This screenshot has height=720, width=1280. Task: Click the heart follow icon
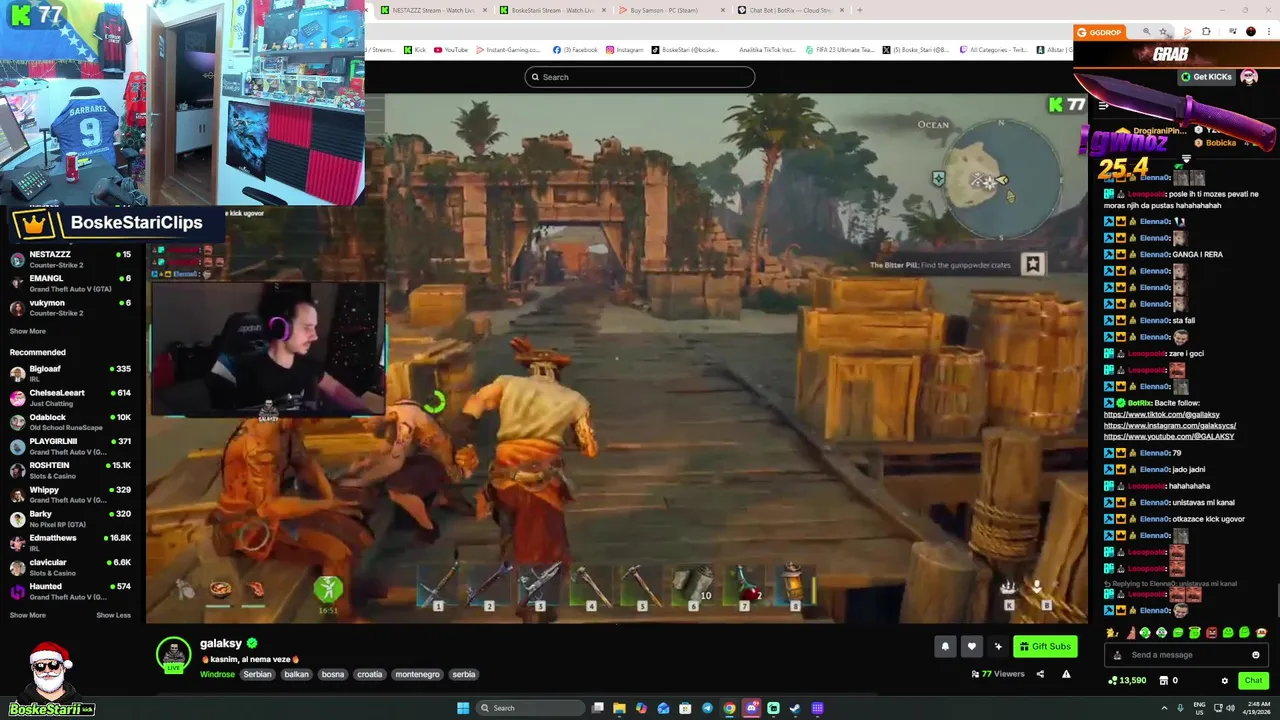tap(971, 646)
